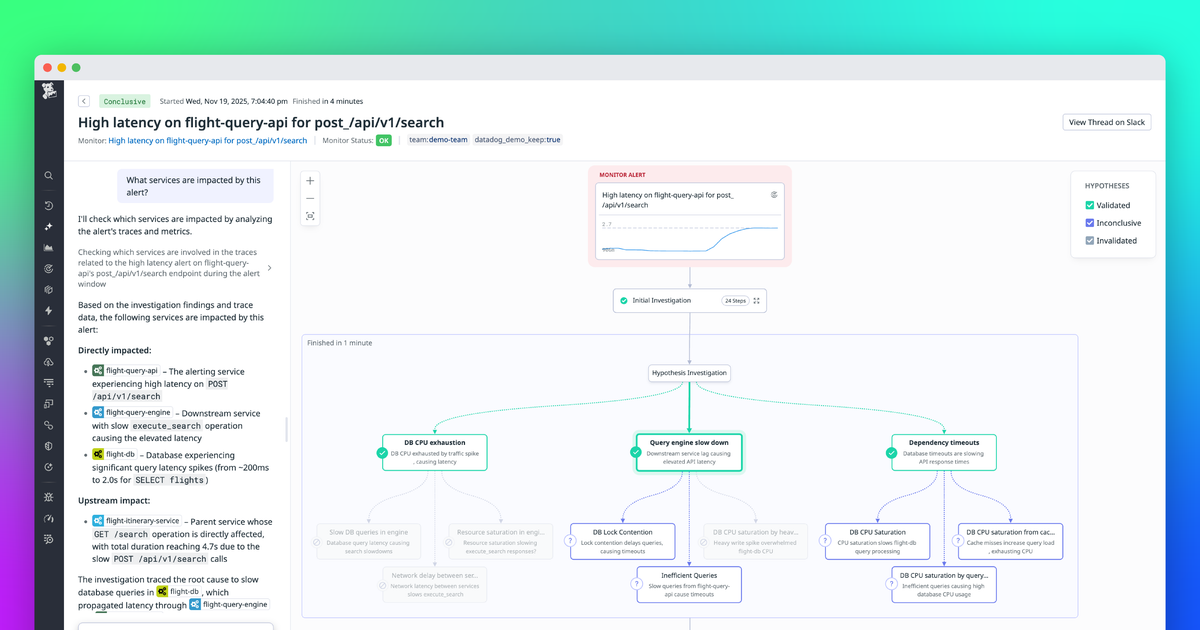Click the datadog_demo_keep:true tag
The width and height of the screenshot is (1200, 630).
(x=517, y=141)
